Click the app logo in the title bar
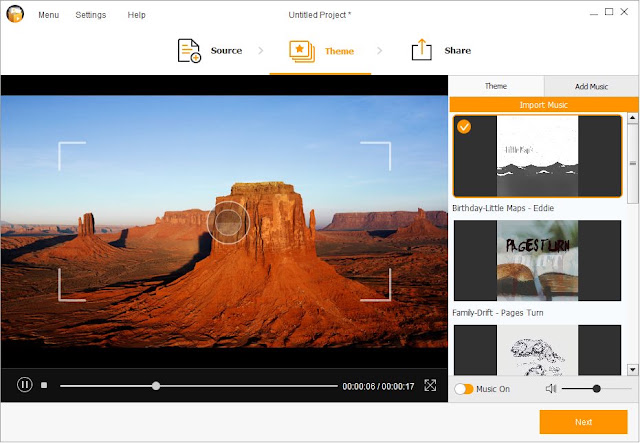The image size is (640, 443). [15, 14]
